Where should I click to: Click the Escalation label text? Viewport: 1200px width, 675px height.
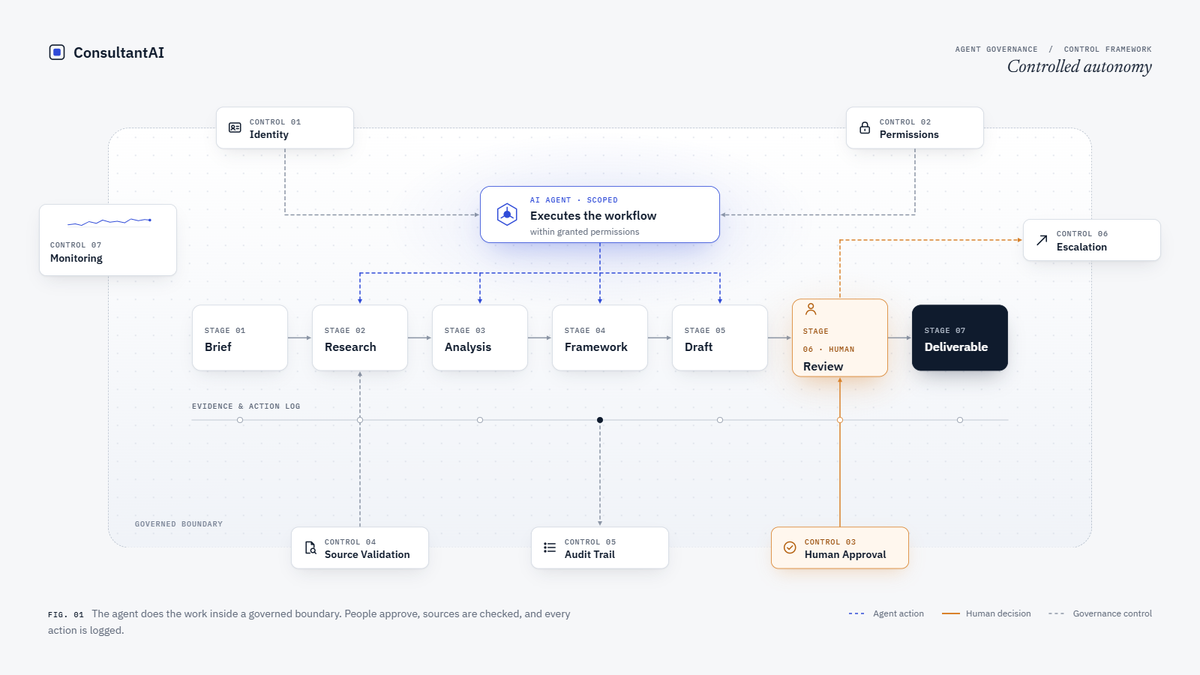click(x=1082, y=247)
